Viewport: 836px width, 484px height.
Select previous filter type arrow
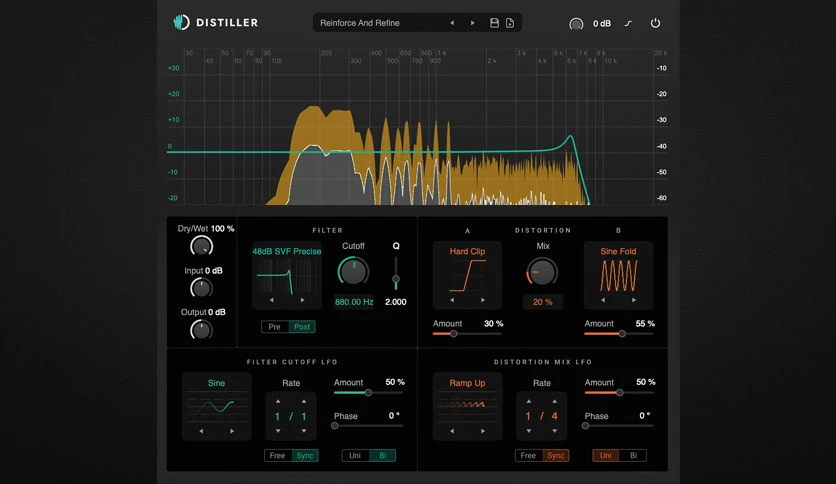(272, 300)
